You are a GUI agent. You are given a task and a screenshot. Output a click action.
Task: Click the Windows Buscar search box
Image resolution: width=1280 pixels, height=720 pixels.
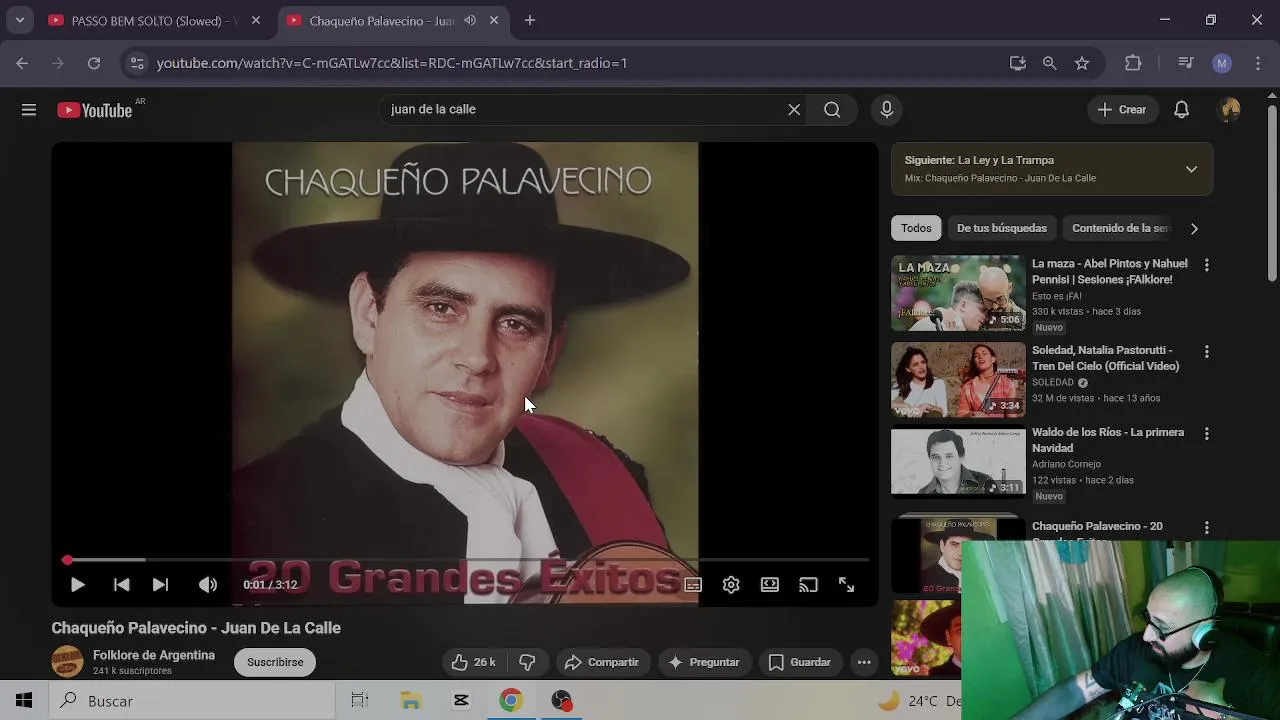192,701
